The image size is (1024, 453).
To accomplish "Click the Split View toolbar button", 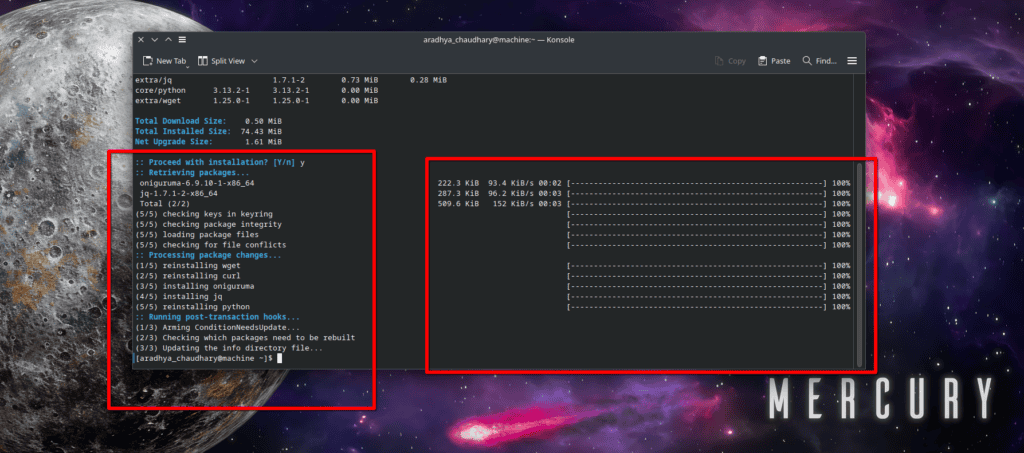I will 221,61.
